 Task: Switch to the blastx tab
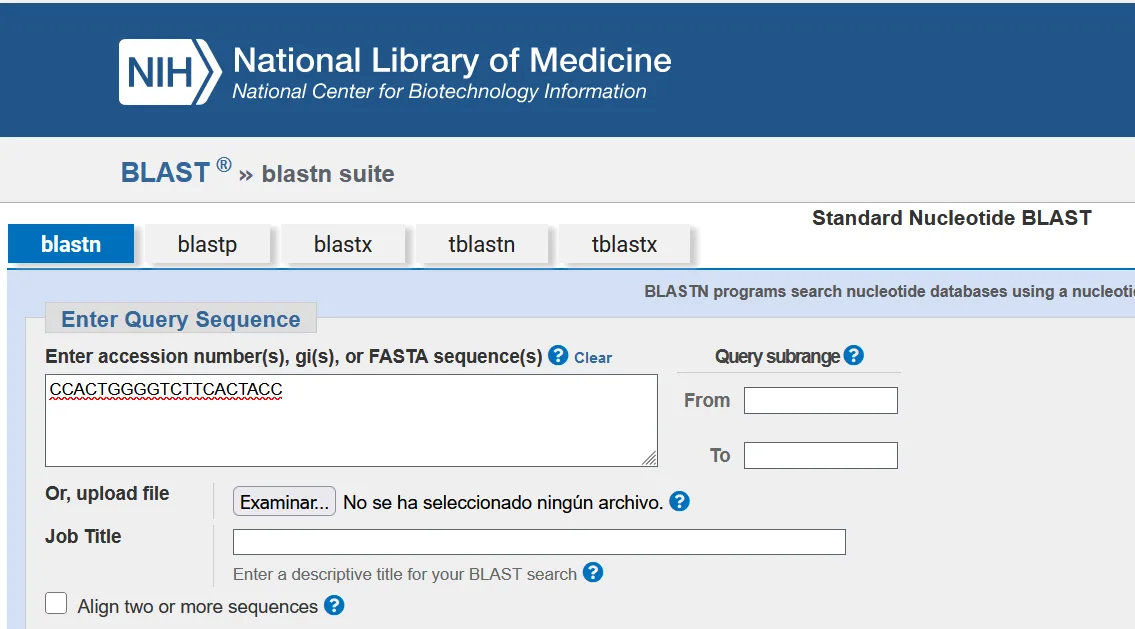(x=343, y=244)
